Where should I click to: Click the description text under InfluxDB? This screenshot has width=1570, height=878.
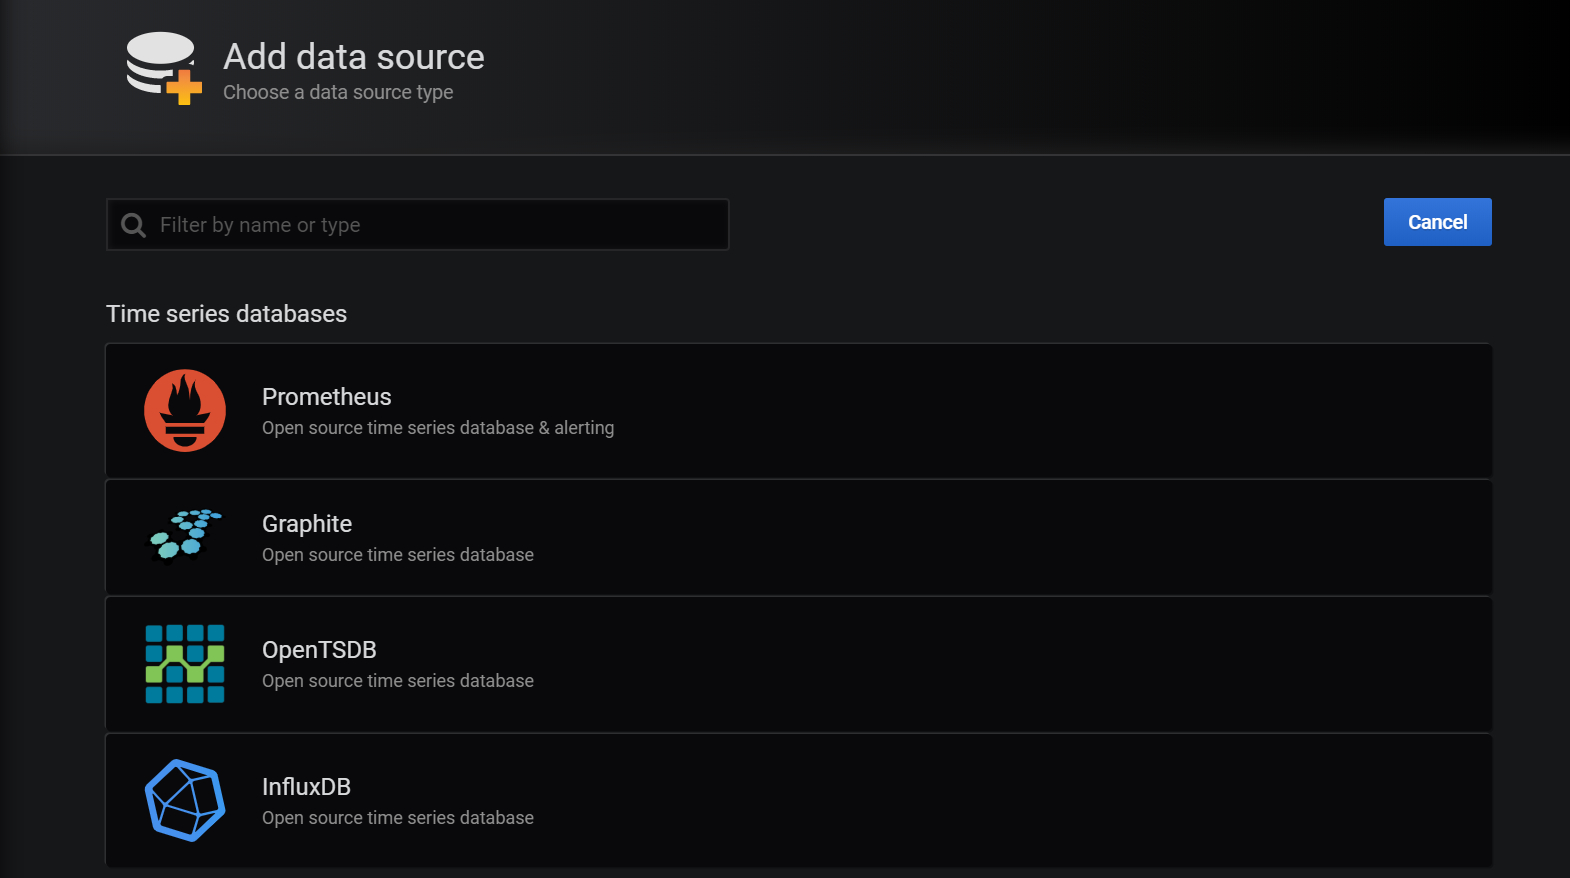398,818
